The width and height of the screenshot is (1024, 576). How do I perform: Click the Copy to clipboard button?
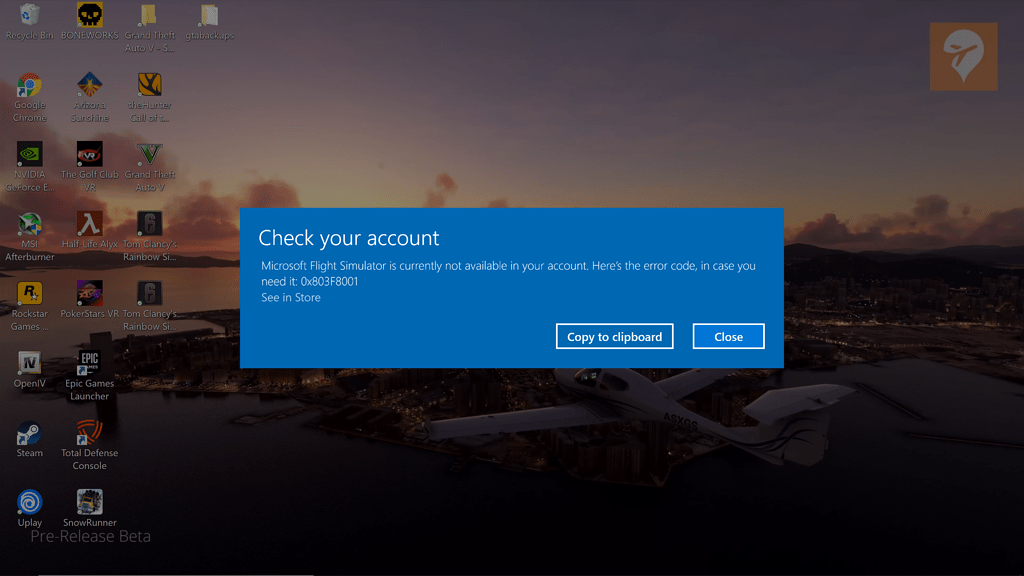[614, 336]
